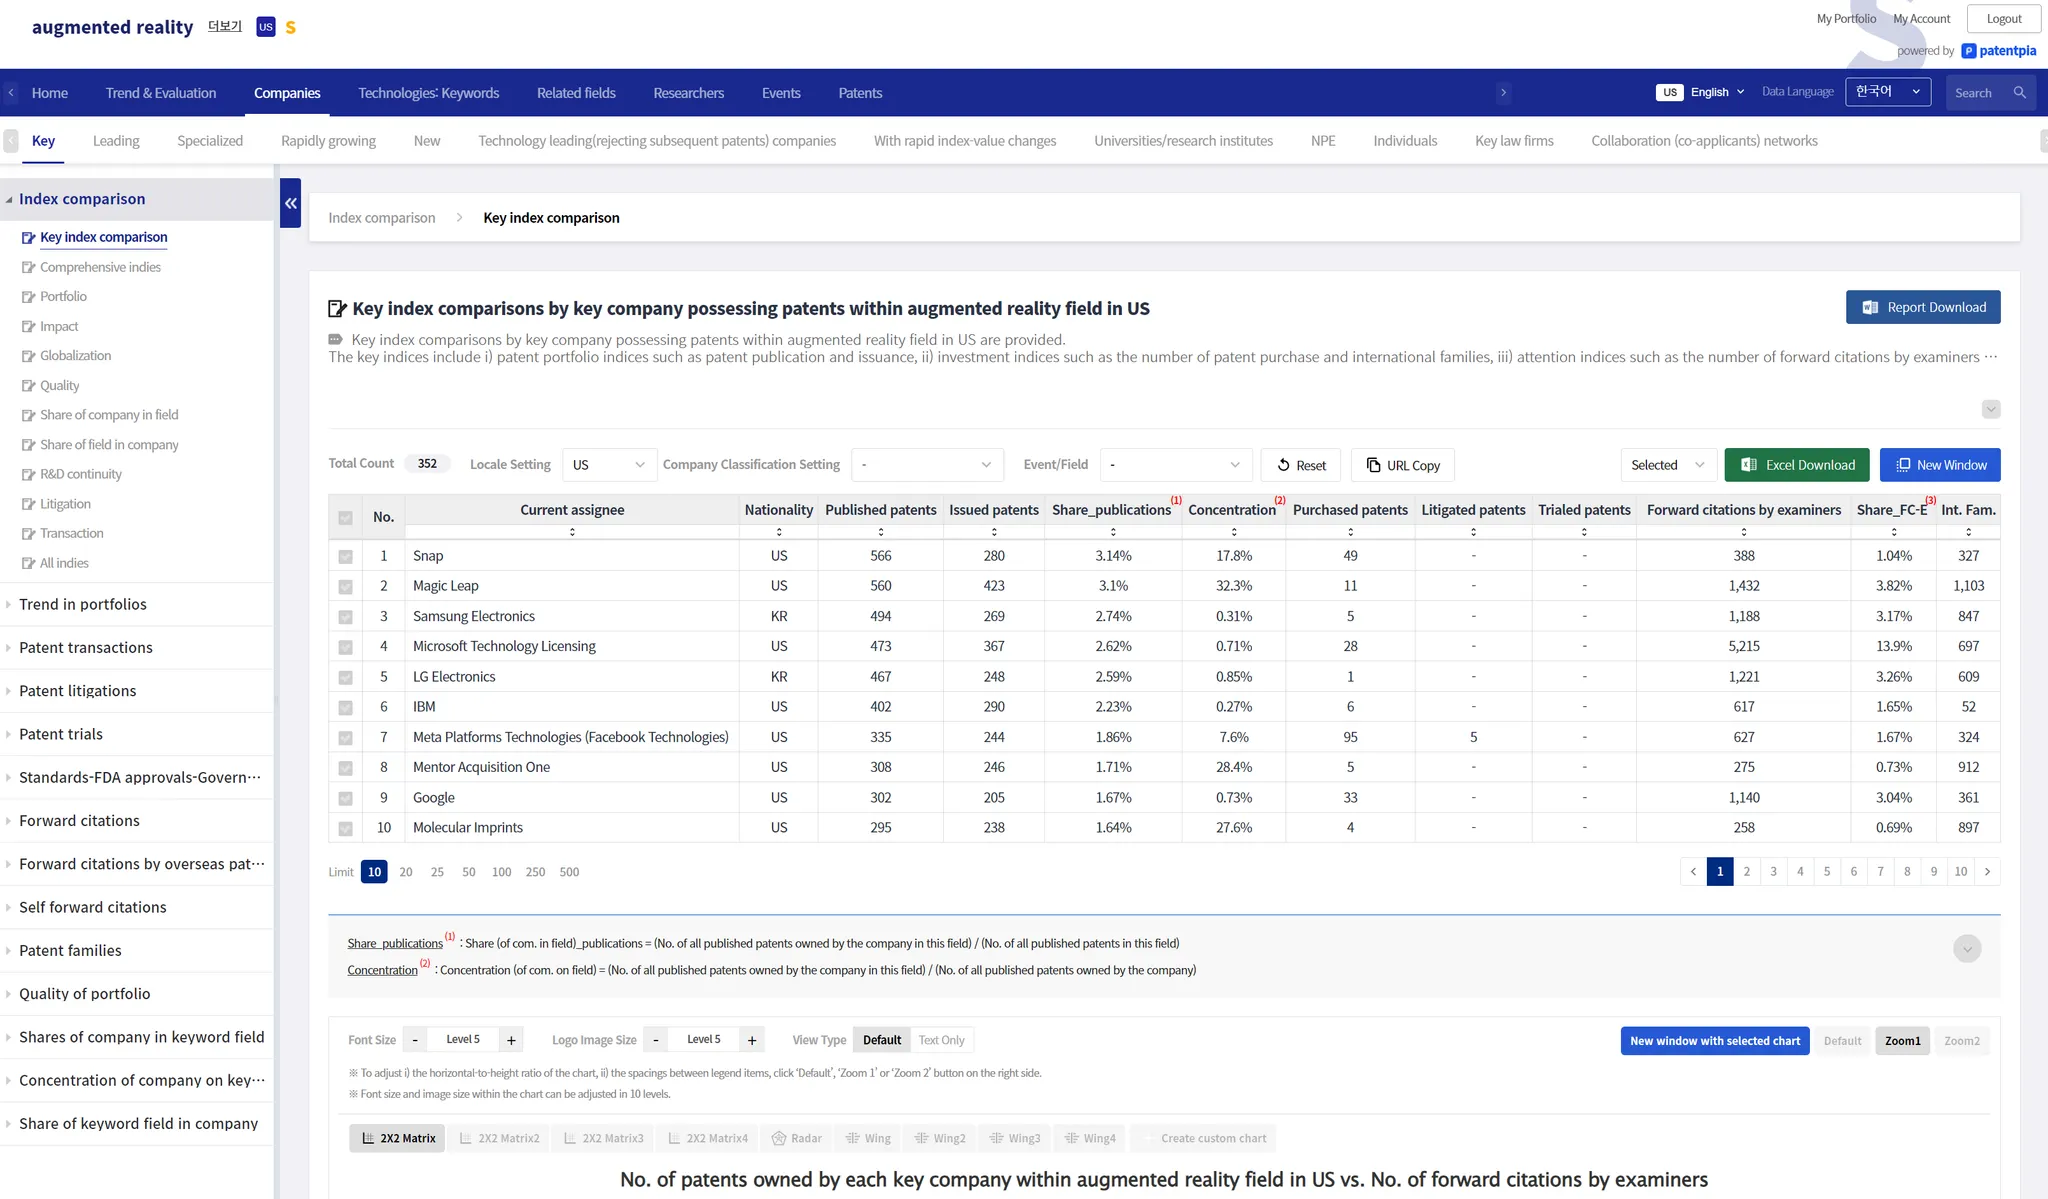
Task: Switch to the Rapidly growing tab
Action: pos(328,141)
